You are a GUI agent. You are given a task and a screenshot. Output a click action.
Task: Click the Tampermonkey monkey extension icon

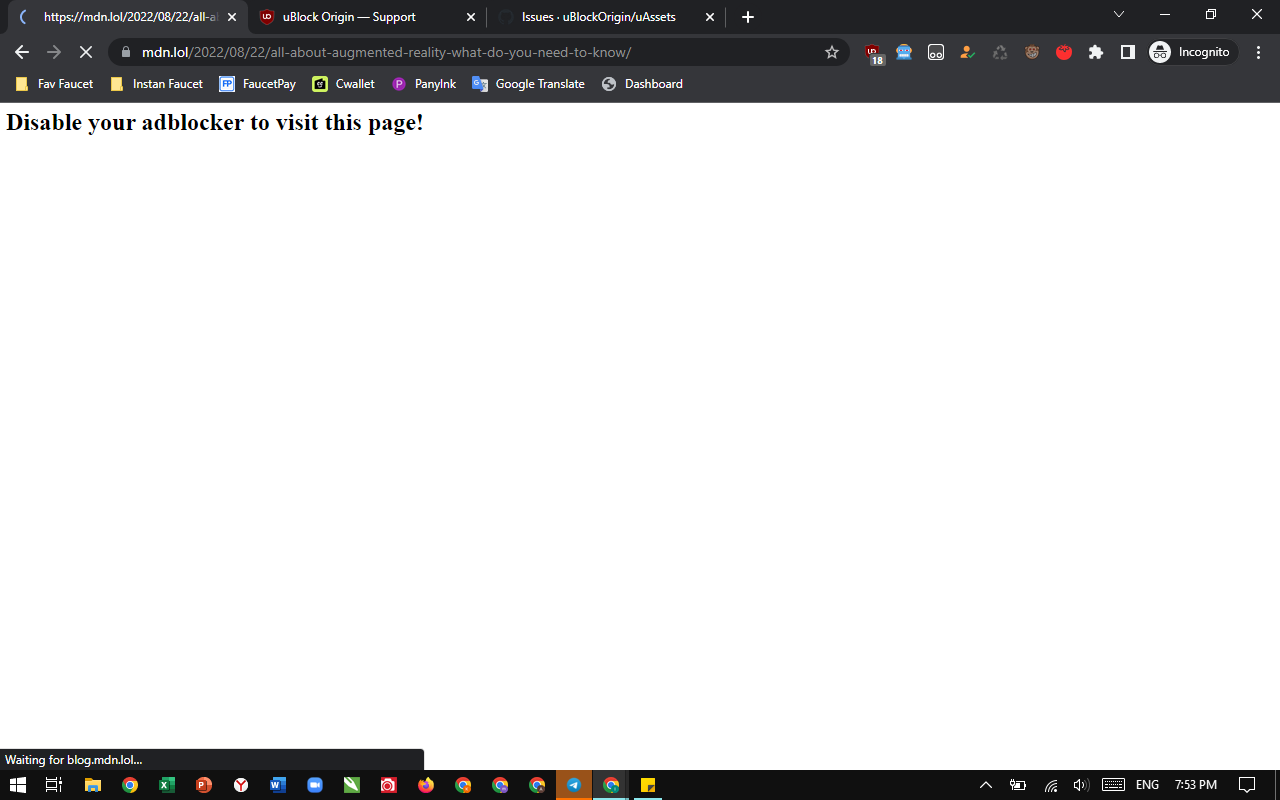(x=1031, y=52)
